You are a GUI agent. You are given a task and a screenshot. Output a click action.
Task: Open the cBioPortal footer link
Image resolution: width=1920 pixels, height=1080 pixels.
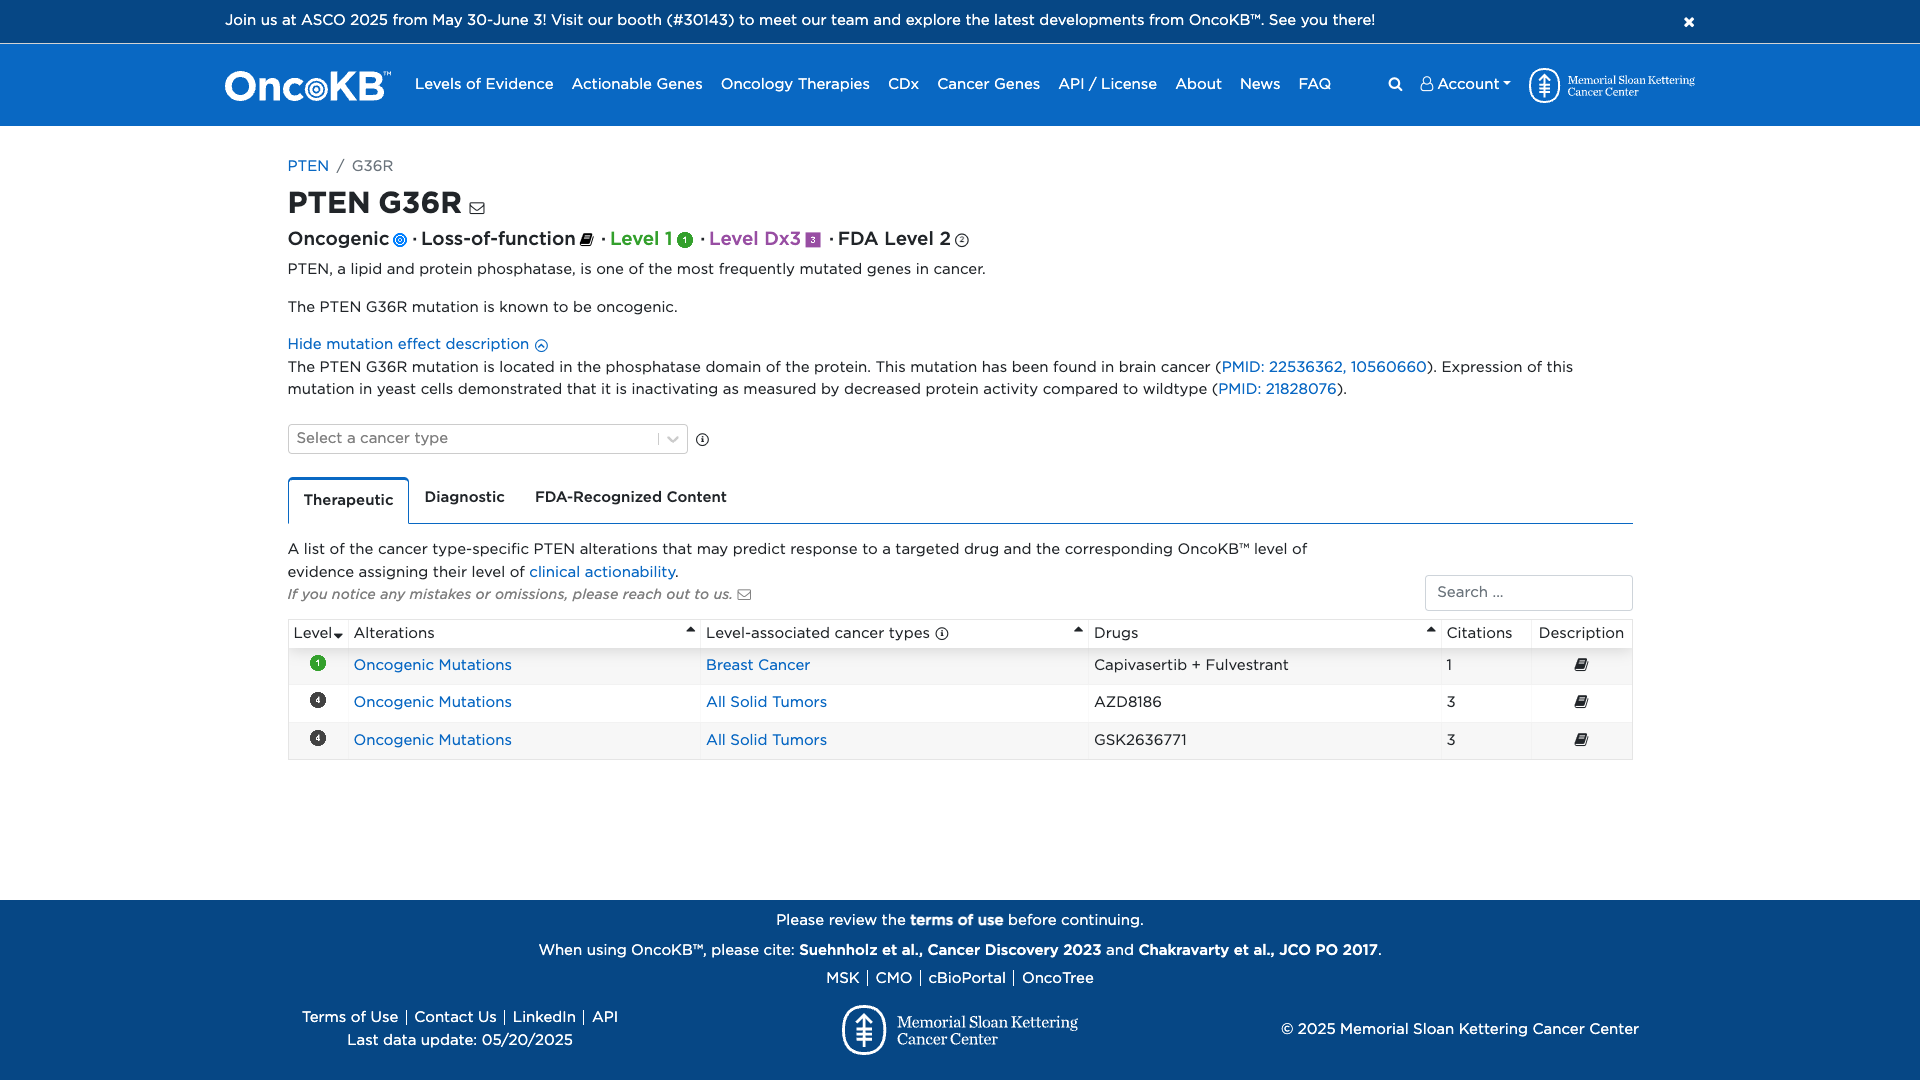tap(966, 978)
